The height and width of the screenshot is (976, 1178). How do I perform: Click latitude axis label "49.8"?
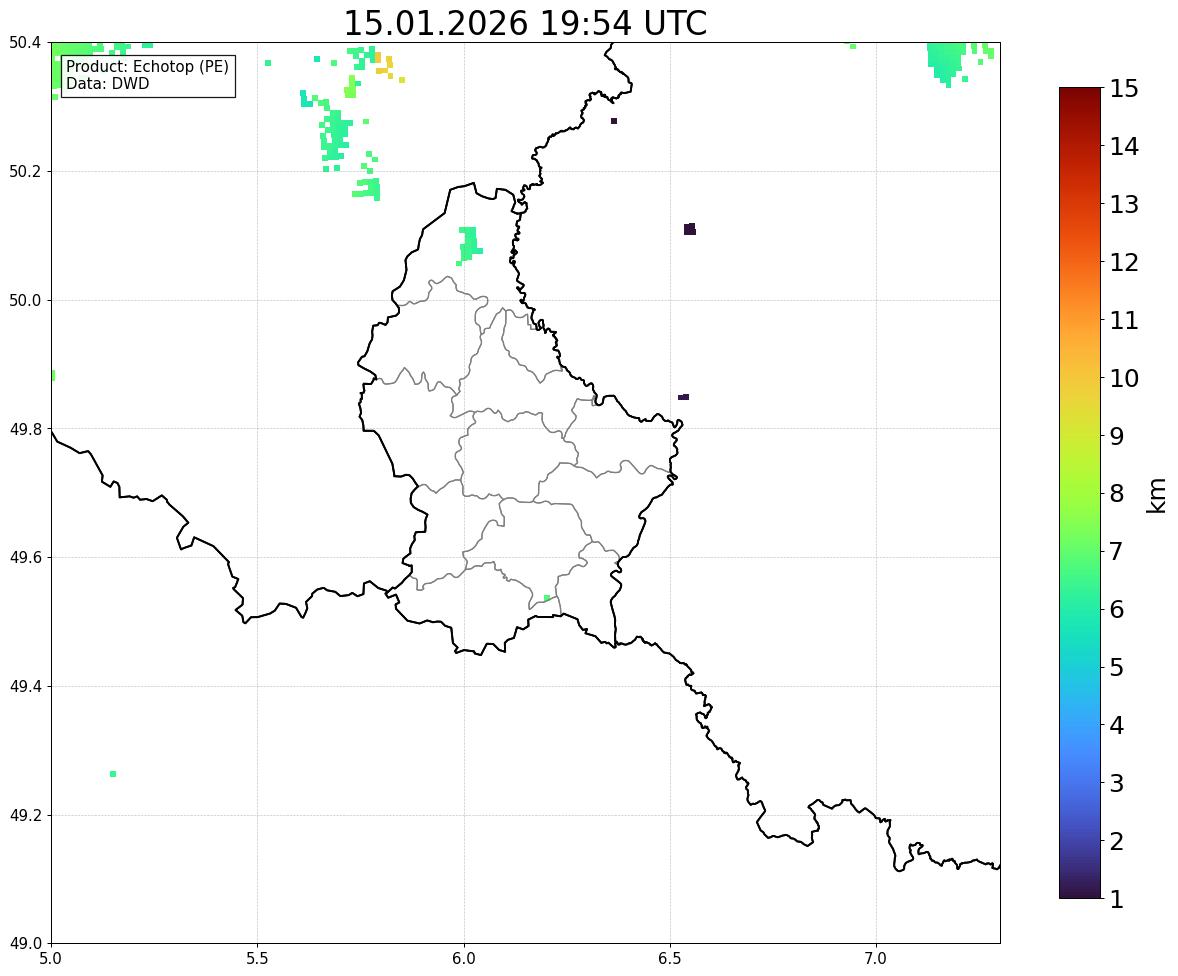24,429
